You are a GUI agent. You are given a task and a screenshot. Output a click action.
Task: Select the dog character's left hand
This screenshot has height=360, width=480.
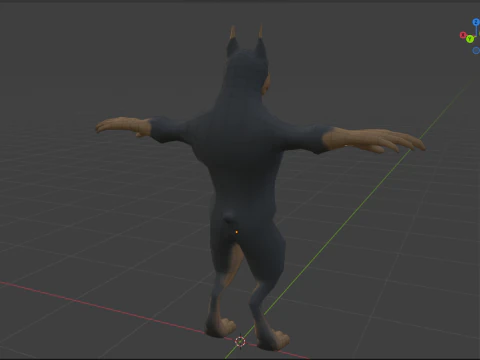pyautogui.click(x=123, y=127)
